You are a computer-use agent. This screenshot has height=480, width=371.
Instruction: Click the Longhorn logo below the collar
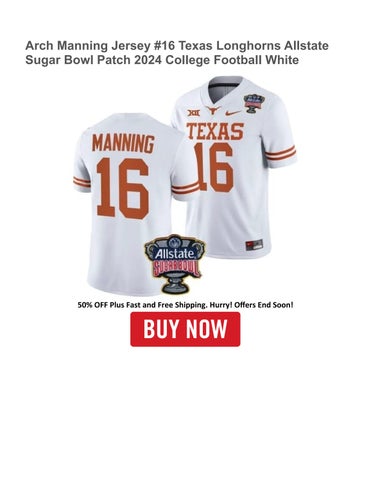(x=213, y=110)
